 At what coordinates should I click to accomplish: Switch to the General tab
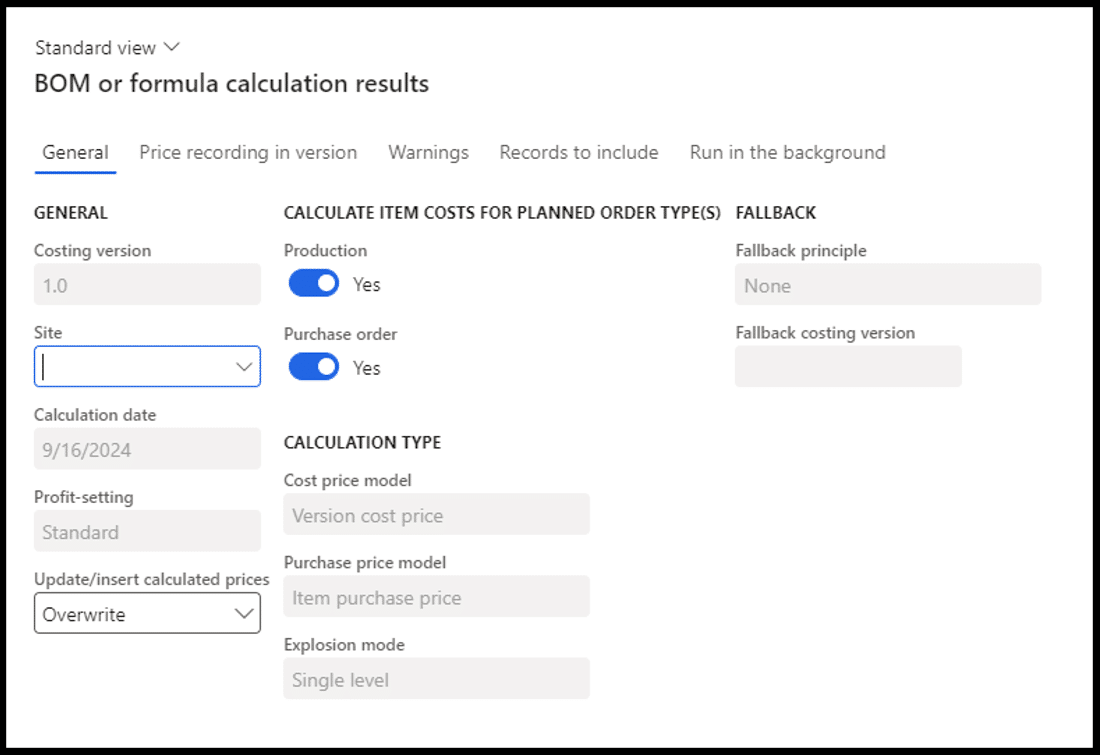[75, 153]
